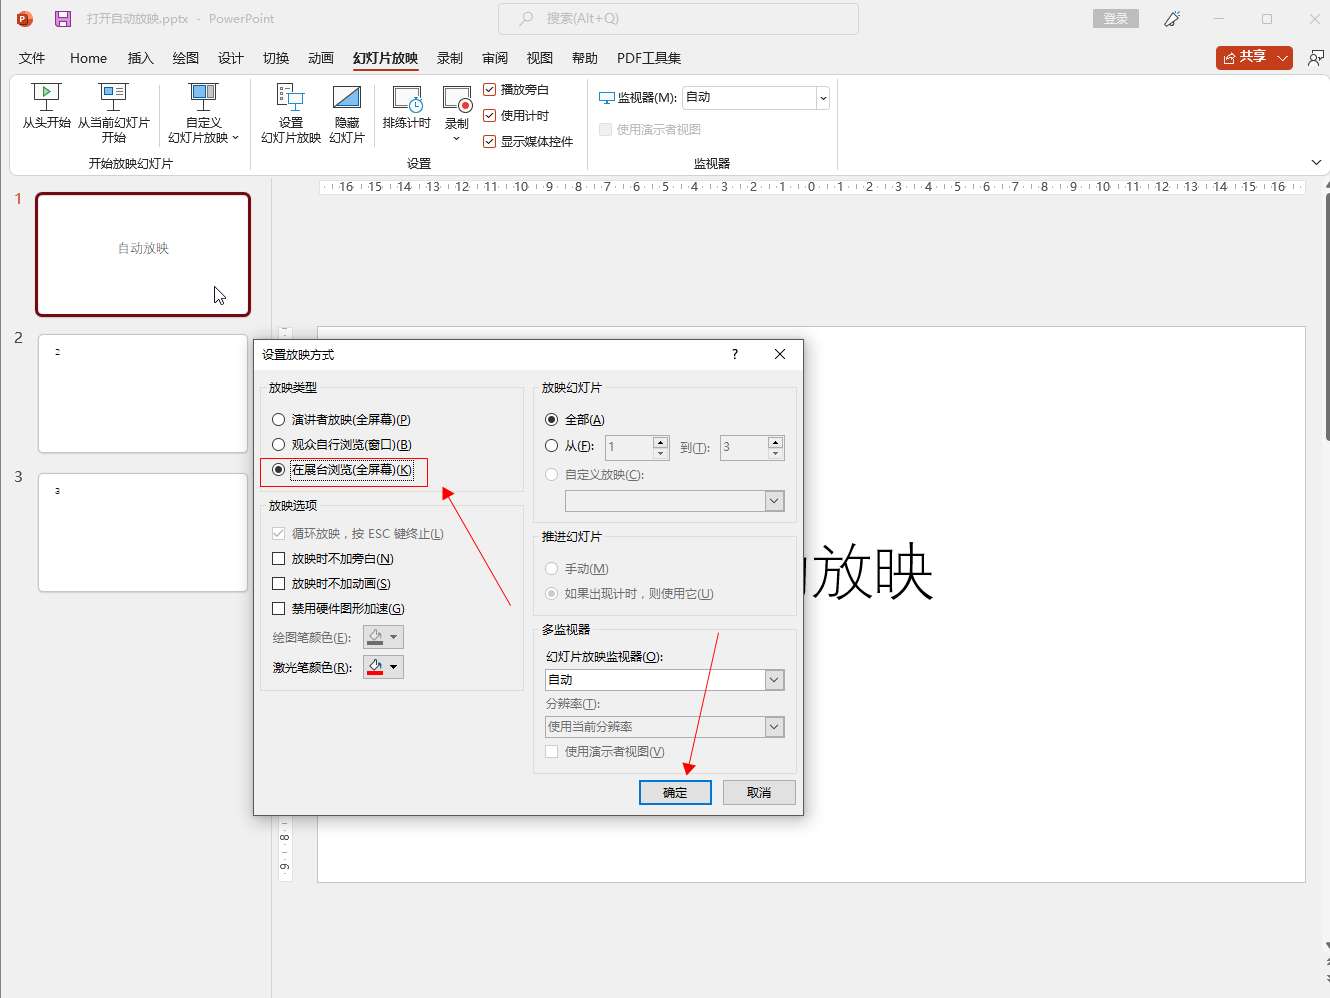Increase the From slide number spinner
Screen dimensions: 1330x998
coord(661,441)
